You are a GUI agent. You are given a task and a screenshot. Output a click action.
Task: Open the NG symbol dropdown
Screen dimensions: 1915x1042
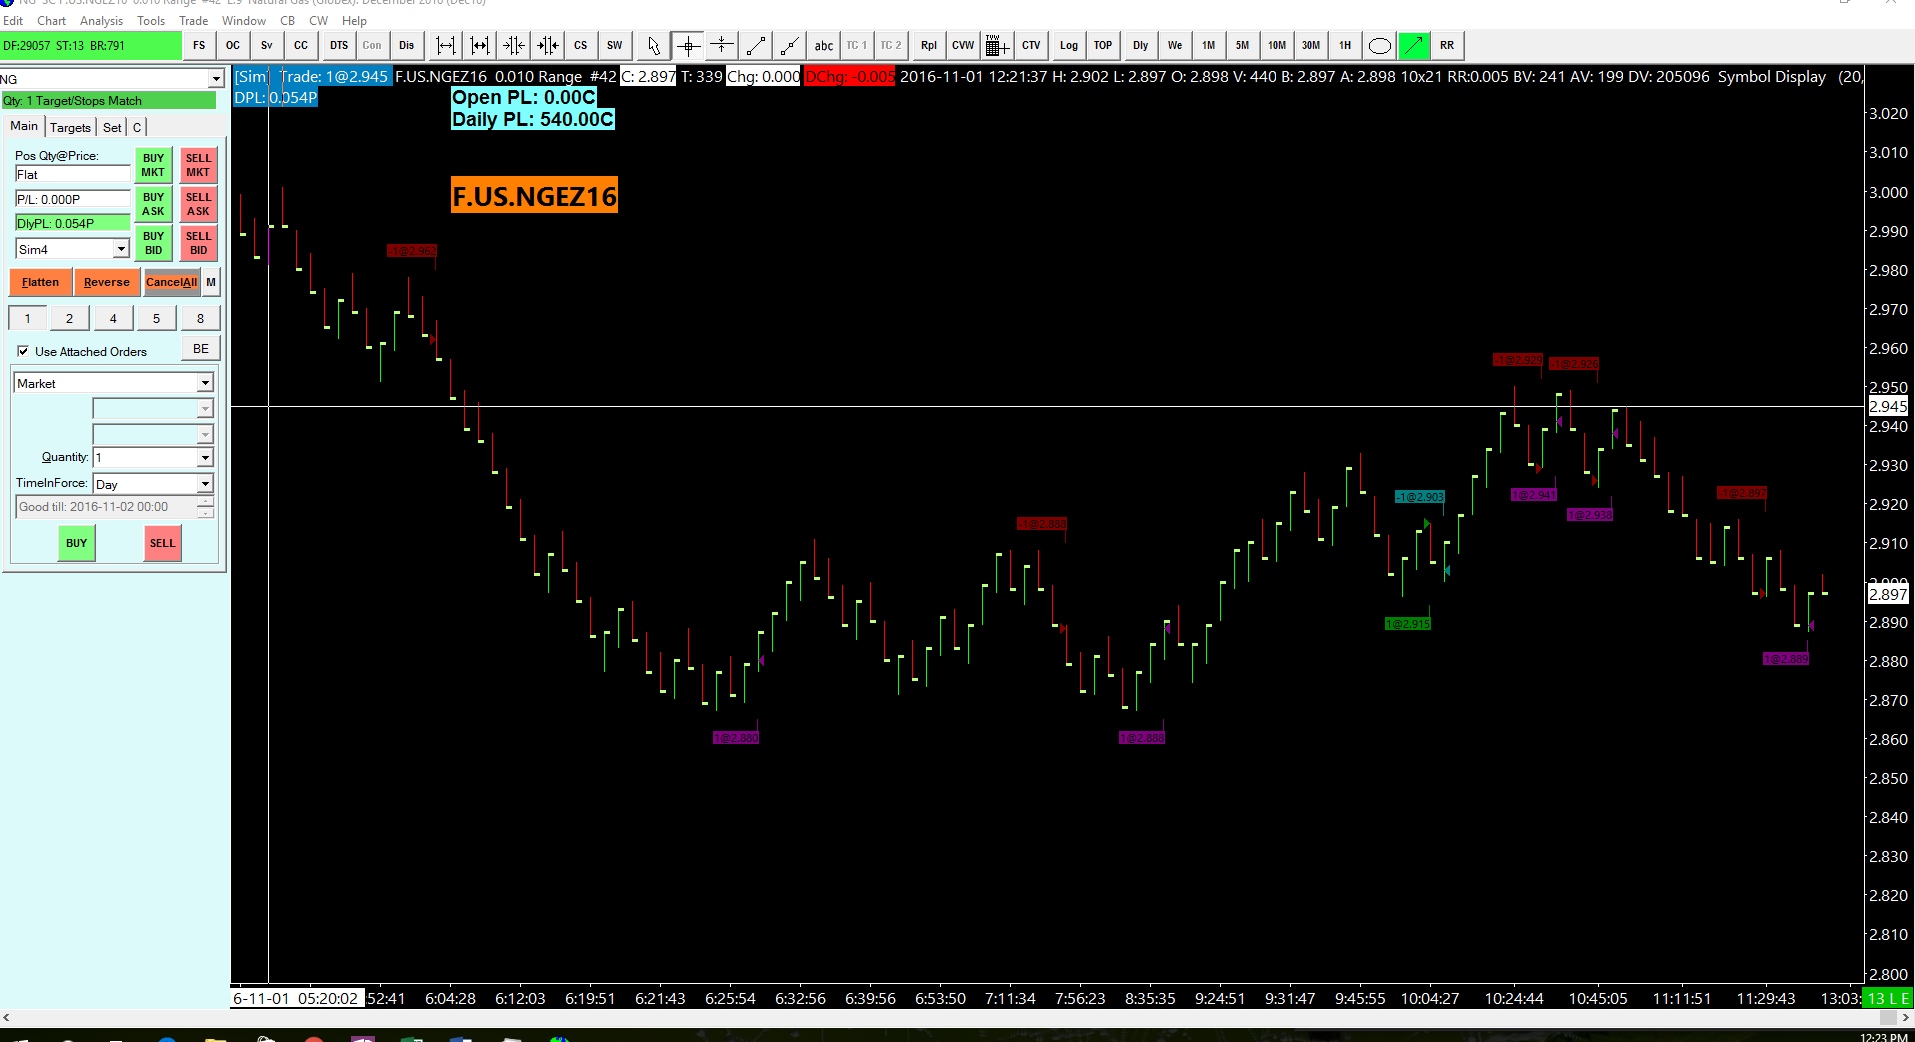216,79
